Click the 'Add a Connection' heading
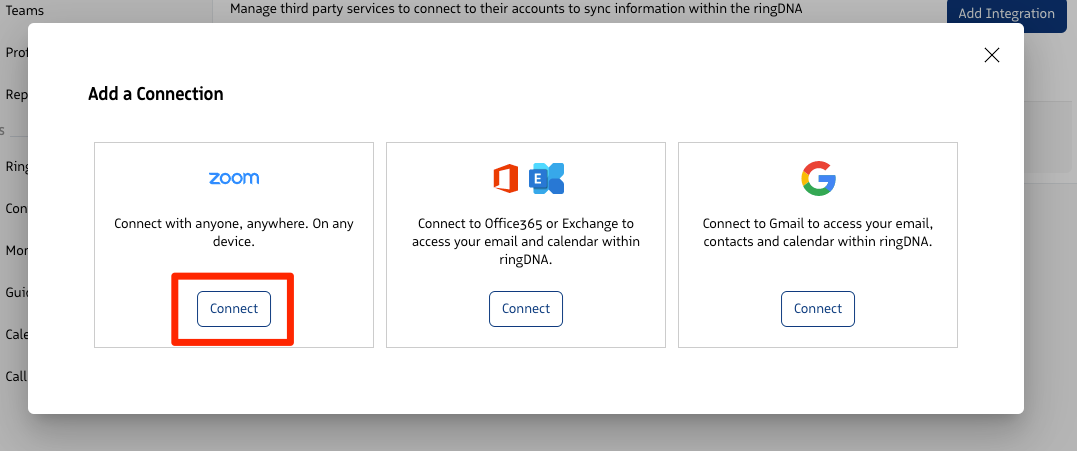The image size is (1077, 451). (155, 94)
